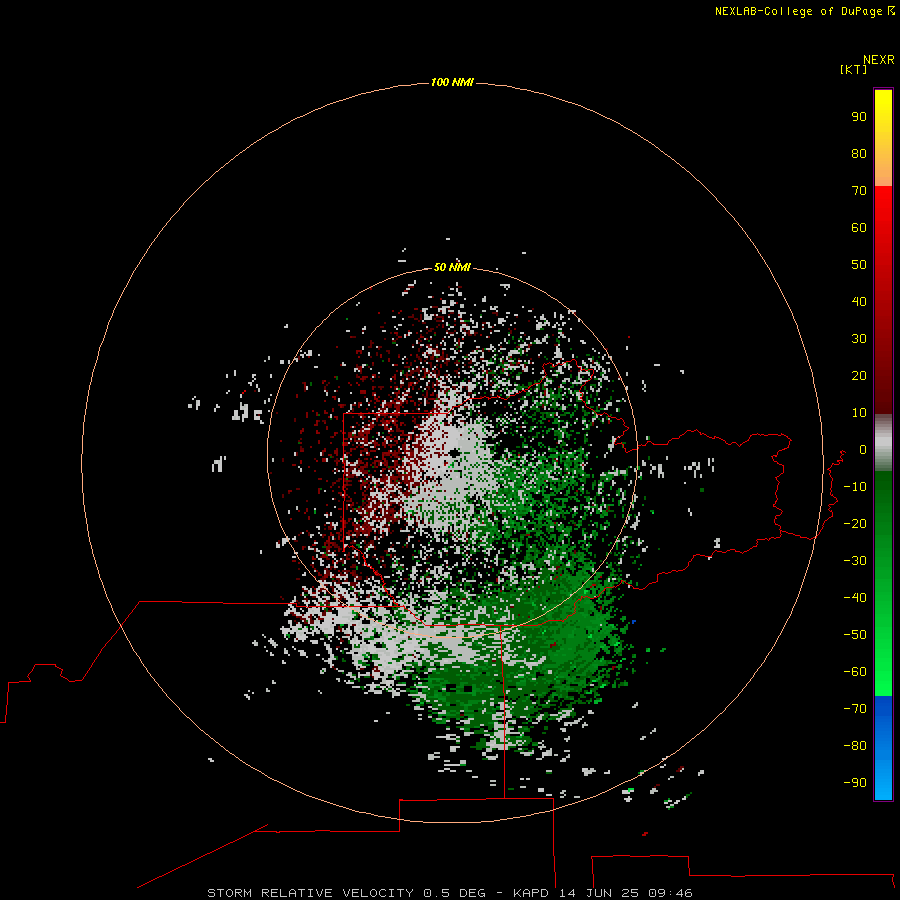
Task: Click the -10 value on velocity scale
Action: click(x=855, y=487)
